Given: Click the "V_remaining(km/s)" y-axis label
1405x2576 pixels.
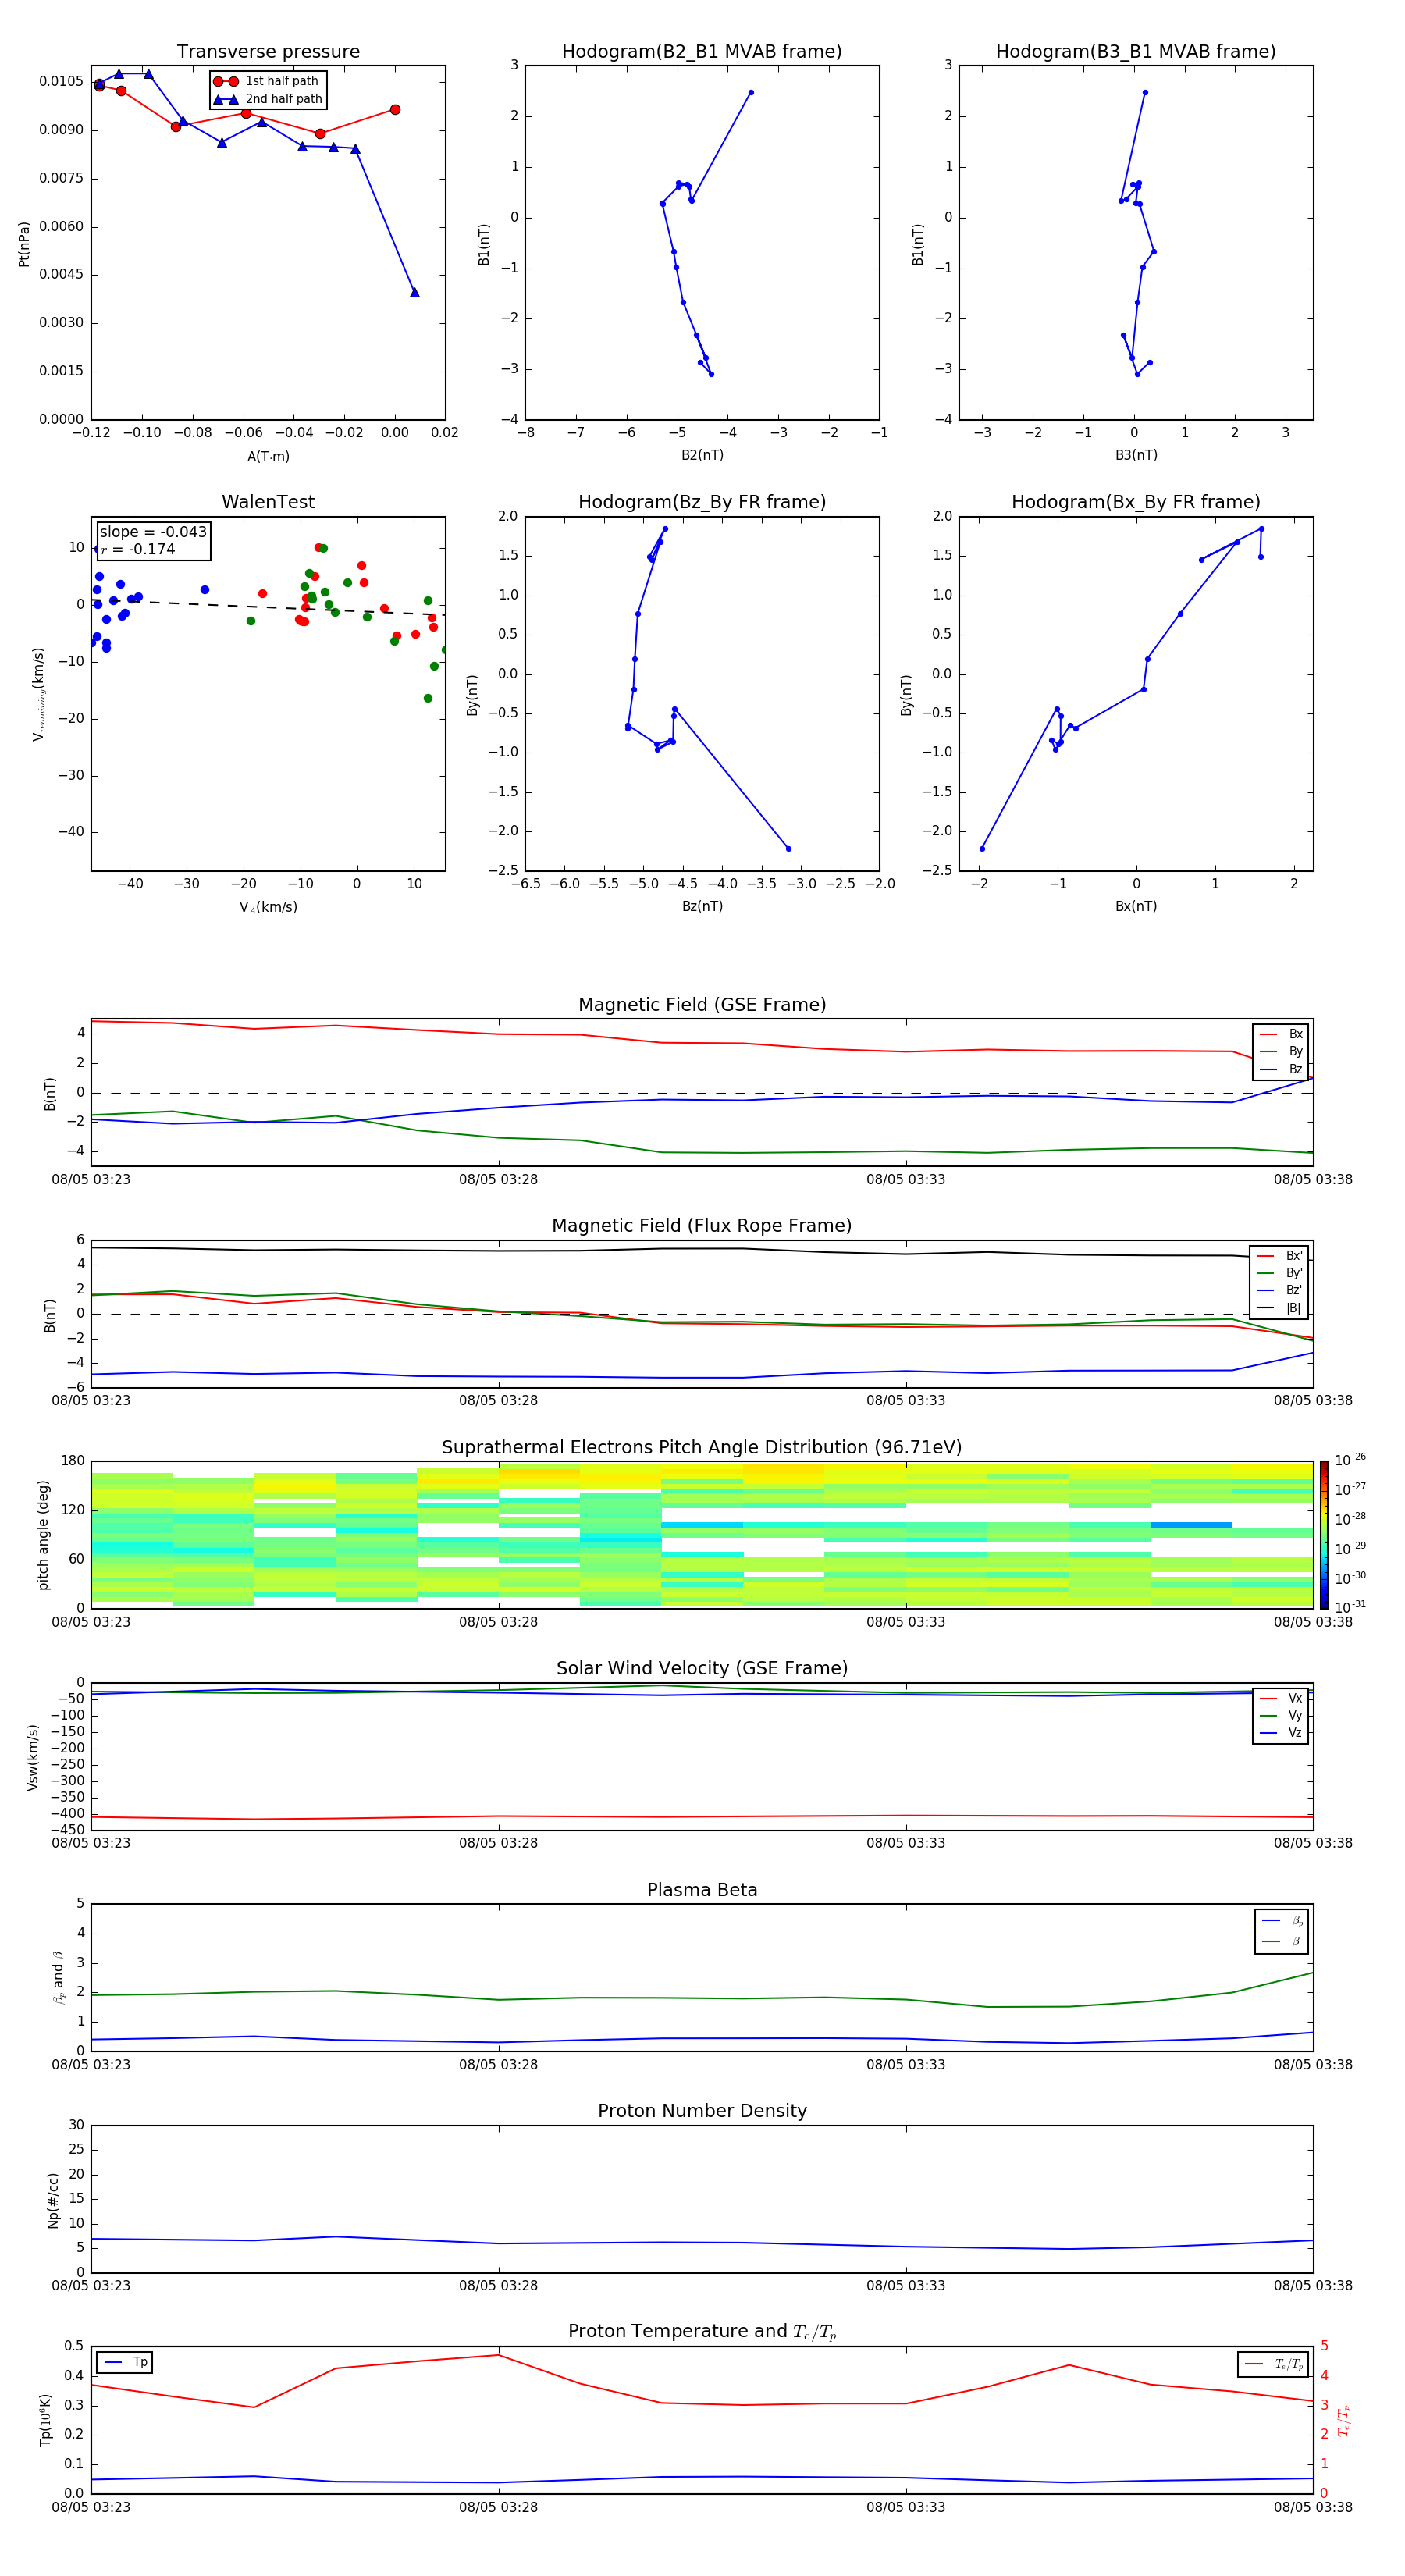Looking at the screenshot, I should [38, 694].
